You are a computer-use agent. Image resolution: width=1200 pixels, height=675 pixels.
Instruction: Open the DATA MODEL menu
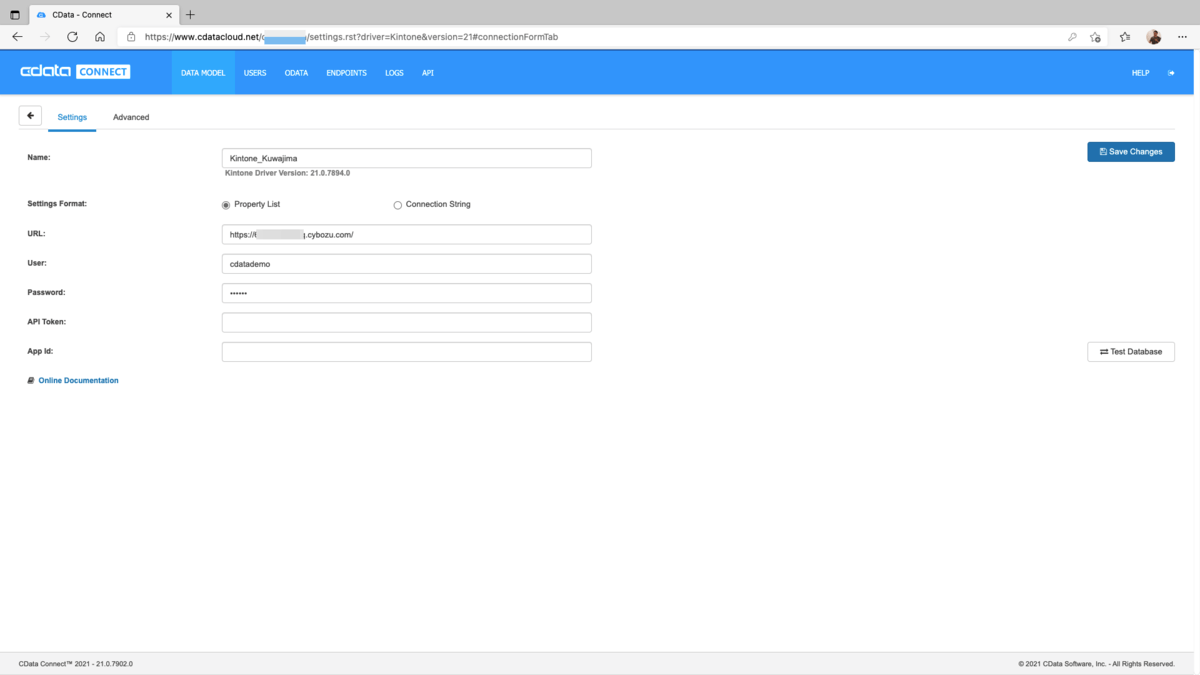[203, 73]
